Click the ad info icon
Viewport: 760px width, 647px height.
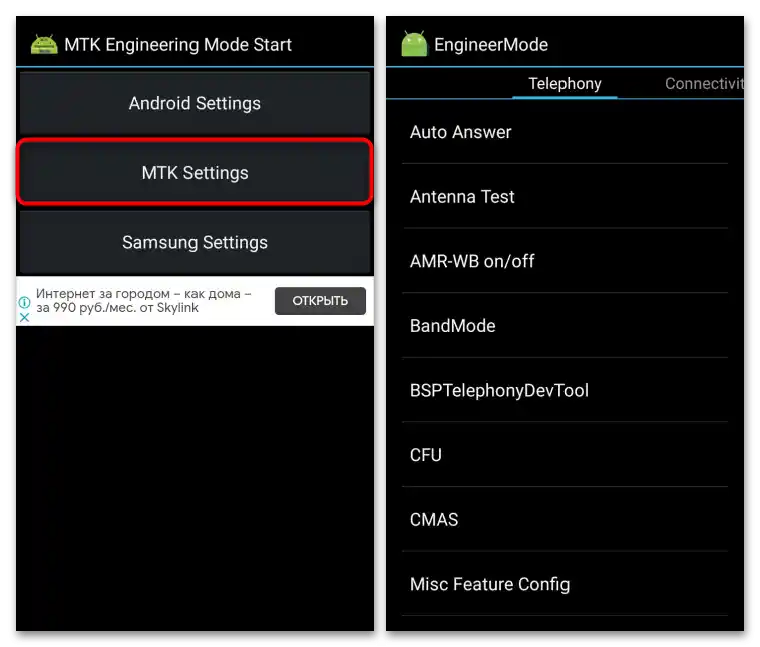25,301
